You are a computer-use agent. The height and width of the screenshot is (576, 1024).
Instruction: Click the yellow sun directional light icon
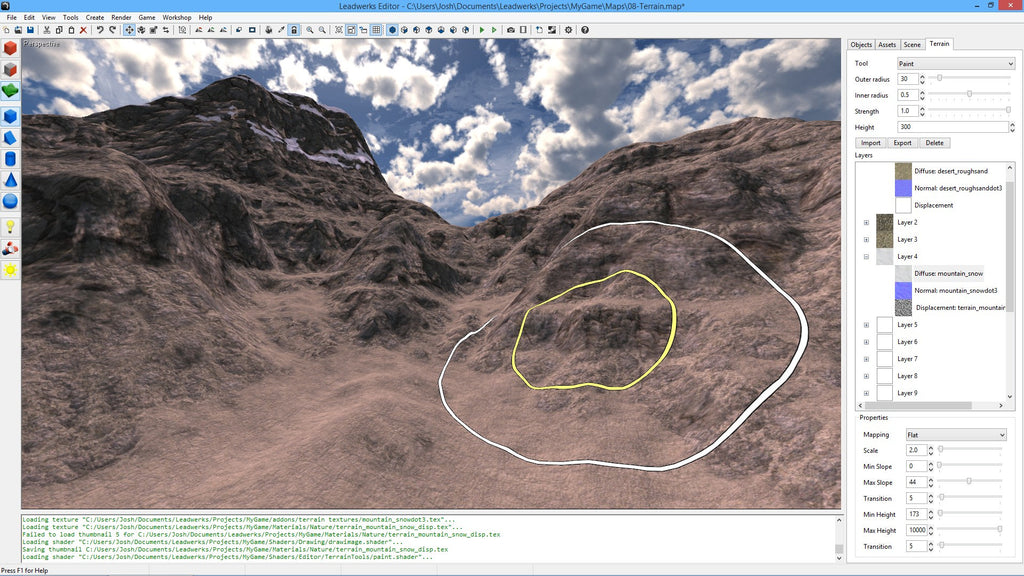click(x=10, y=270)
